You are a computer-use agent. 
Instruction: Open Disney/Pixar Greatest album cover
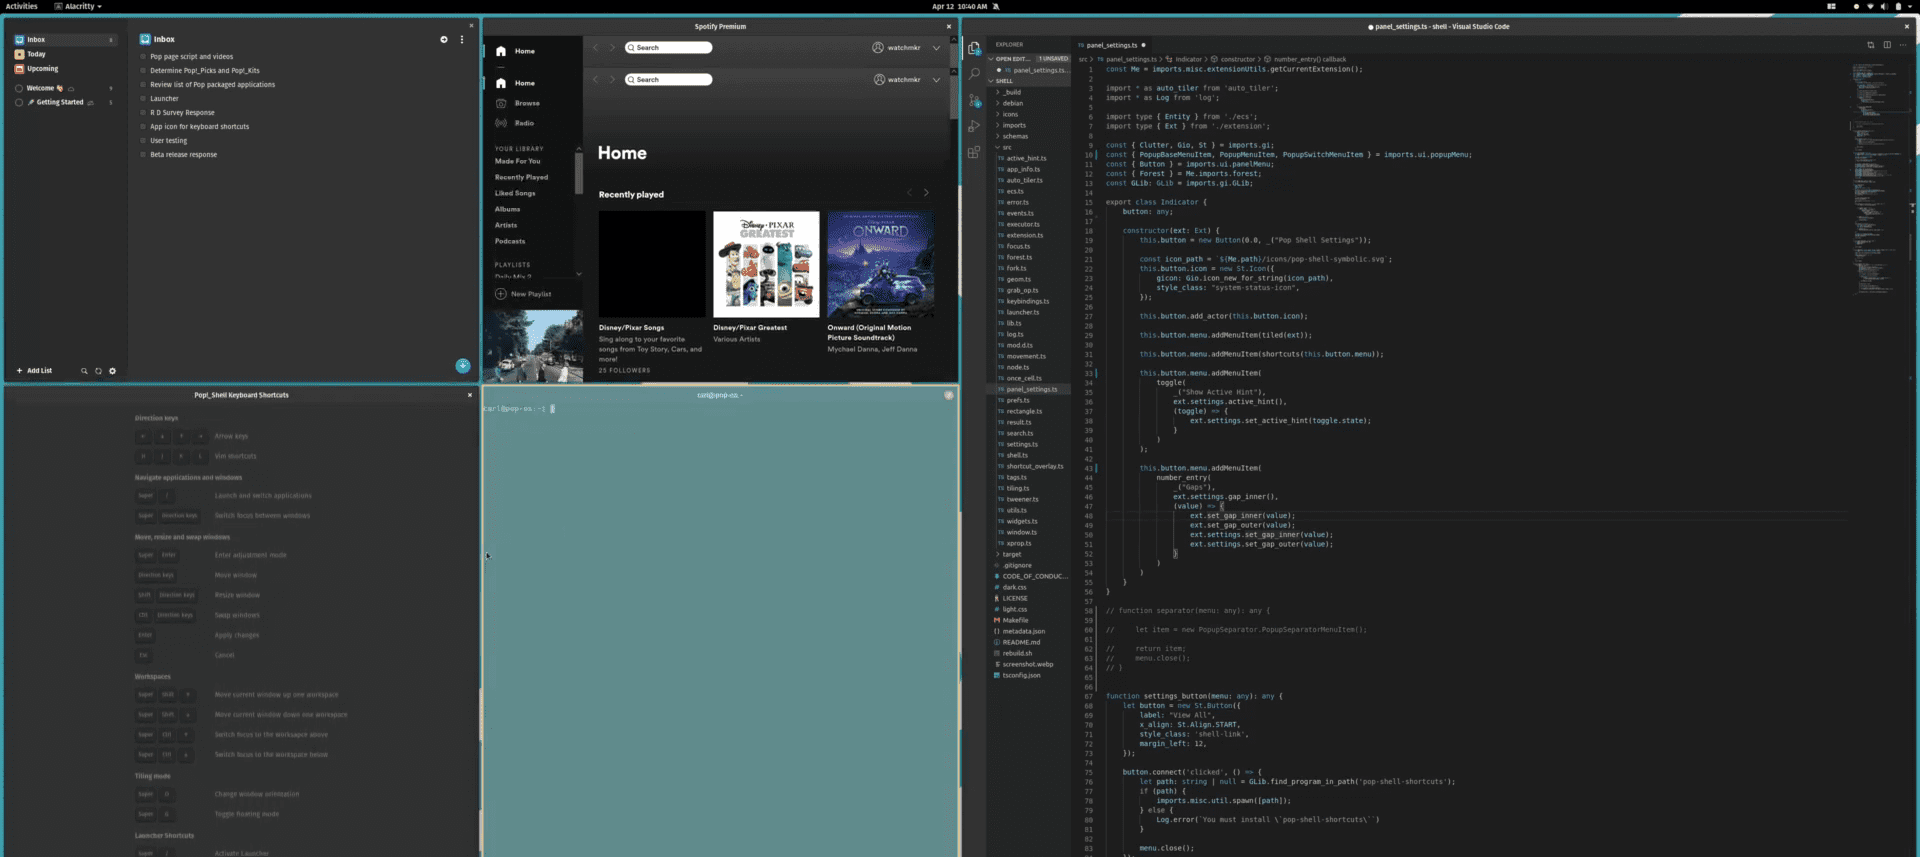coord(766,264)
